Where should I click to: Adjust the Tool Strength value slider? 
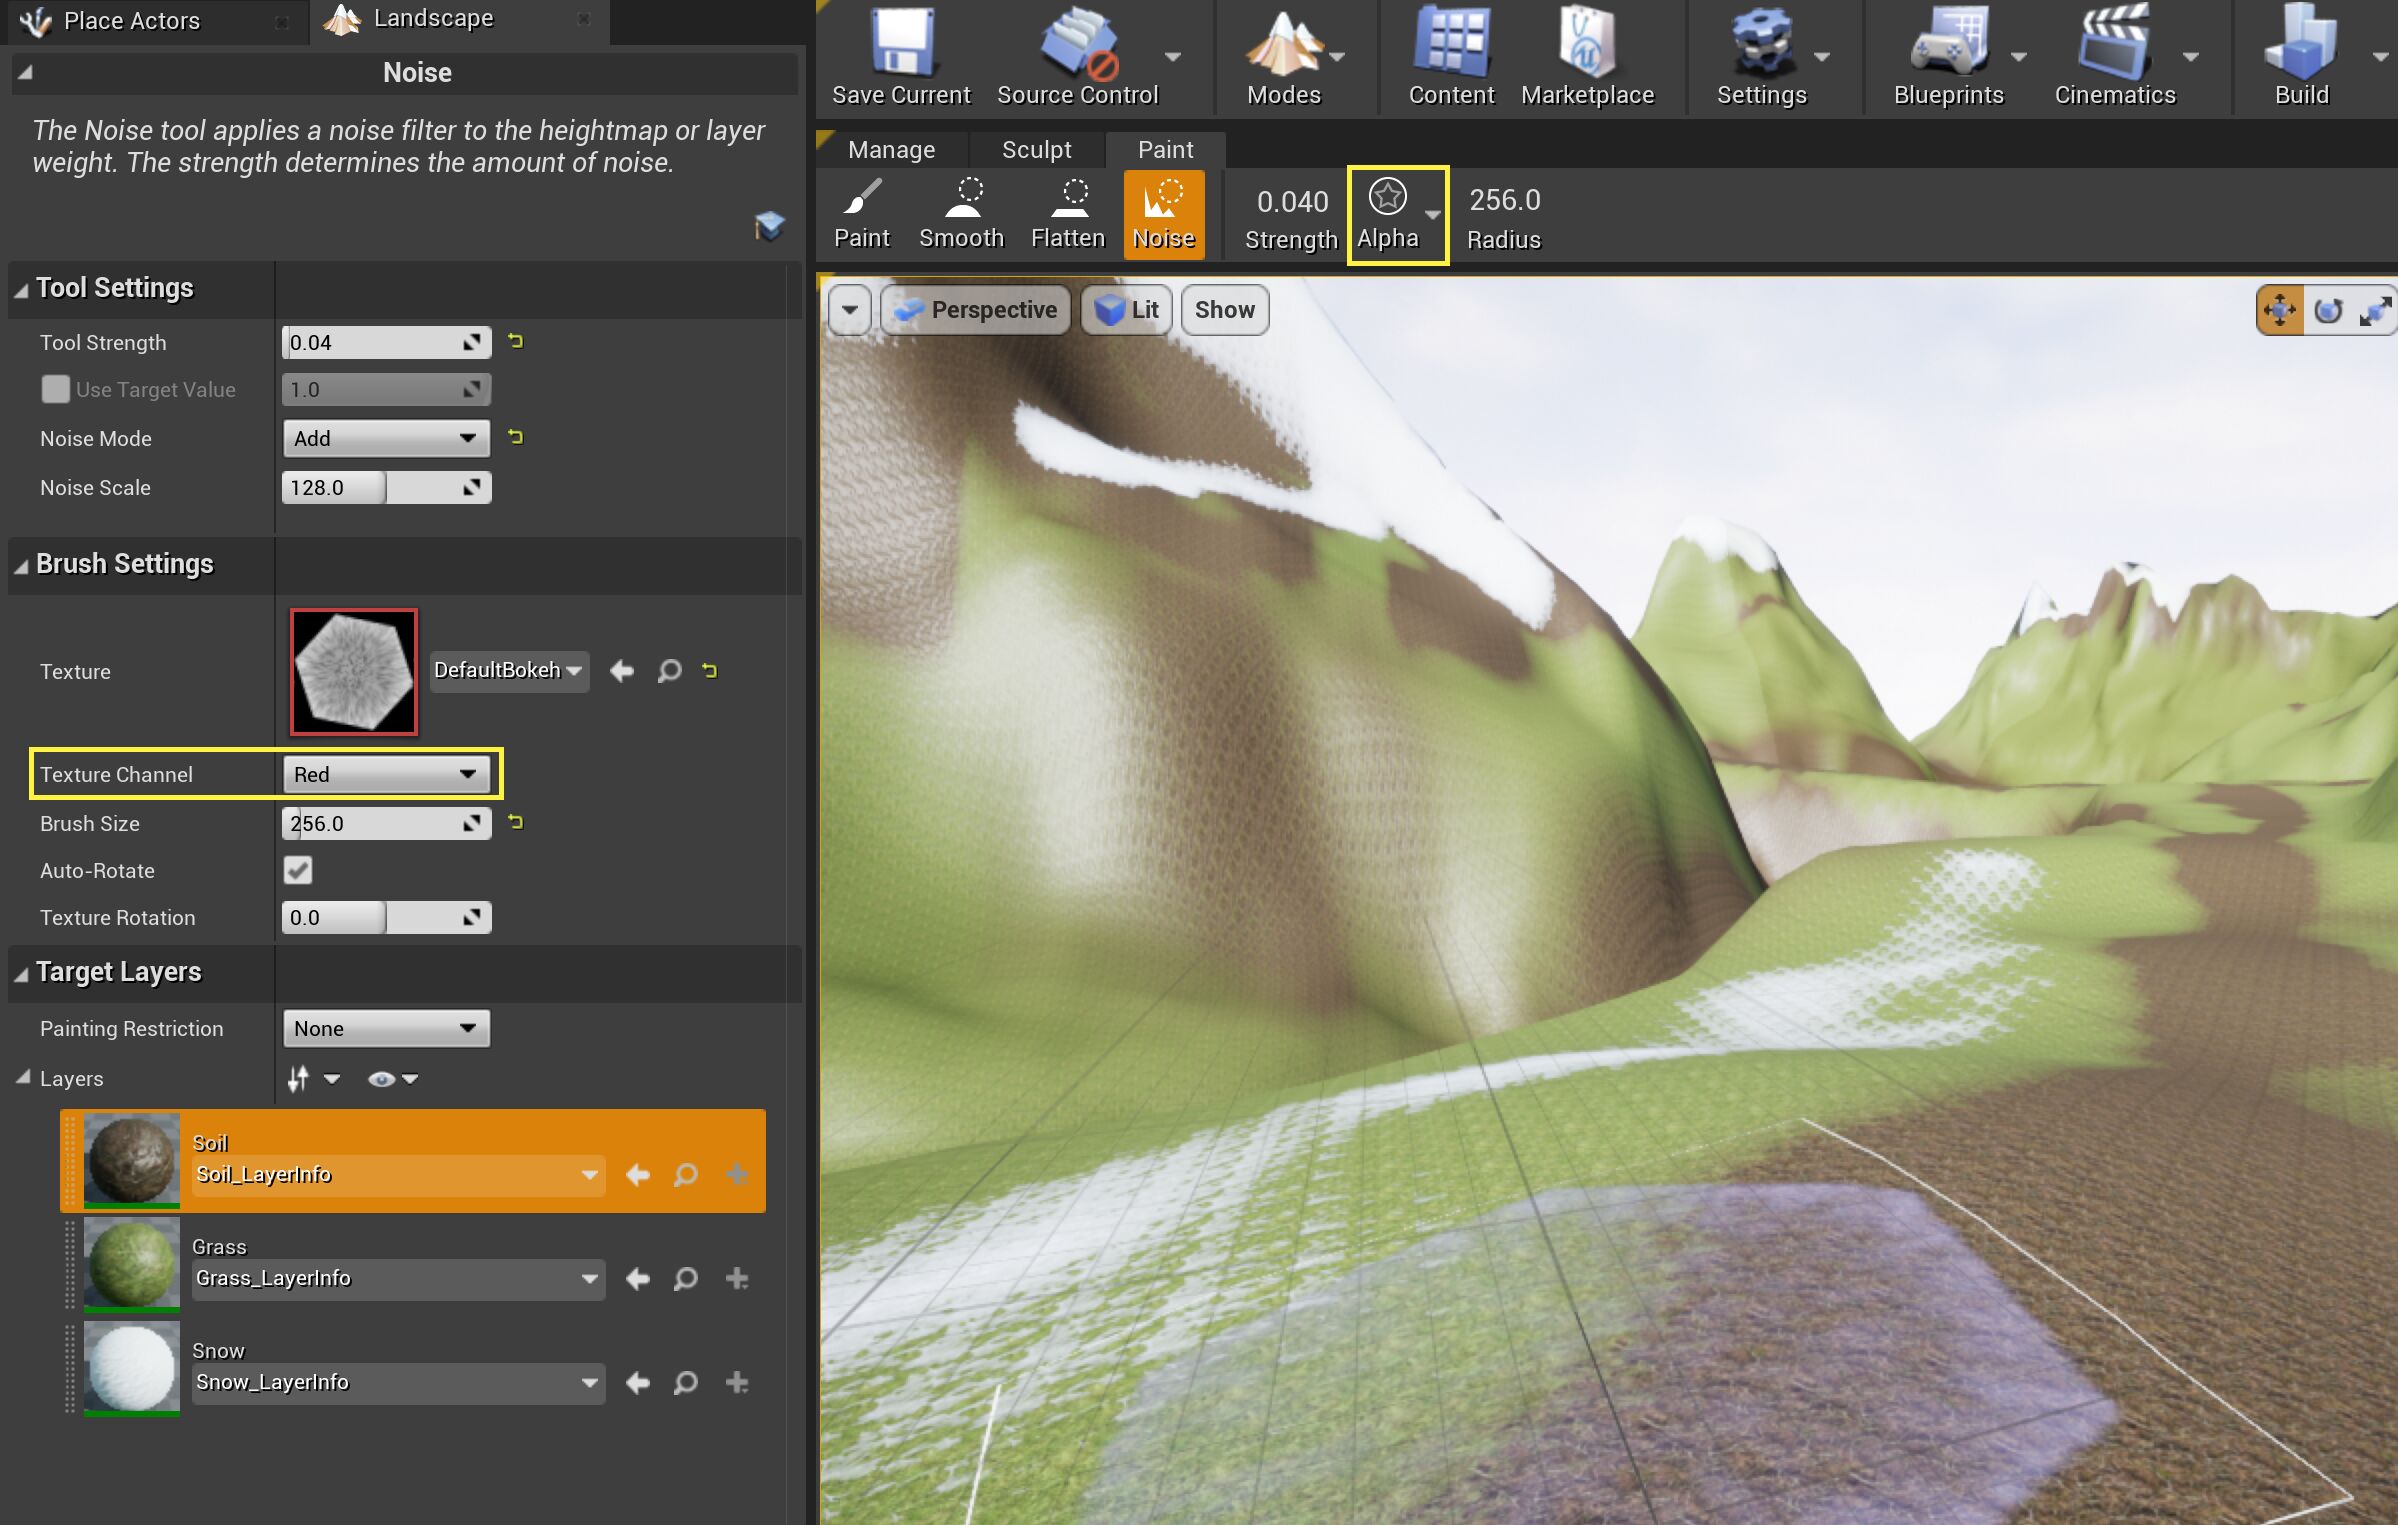(386, 341)
